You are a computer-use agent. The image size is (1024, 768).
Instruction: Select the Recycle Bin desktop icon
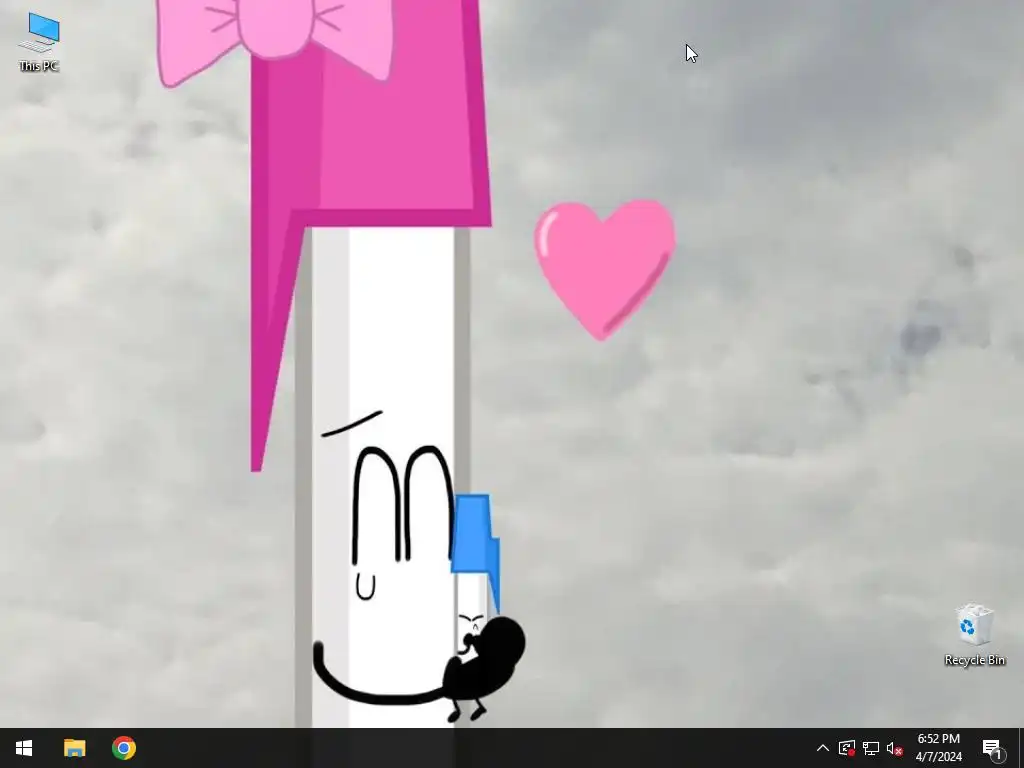pyautogui.click(x=974, y=634)
